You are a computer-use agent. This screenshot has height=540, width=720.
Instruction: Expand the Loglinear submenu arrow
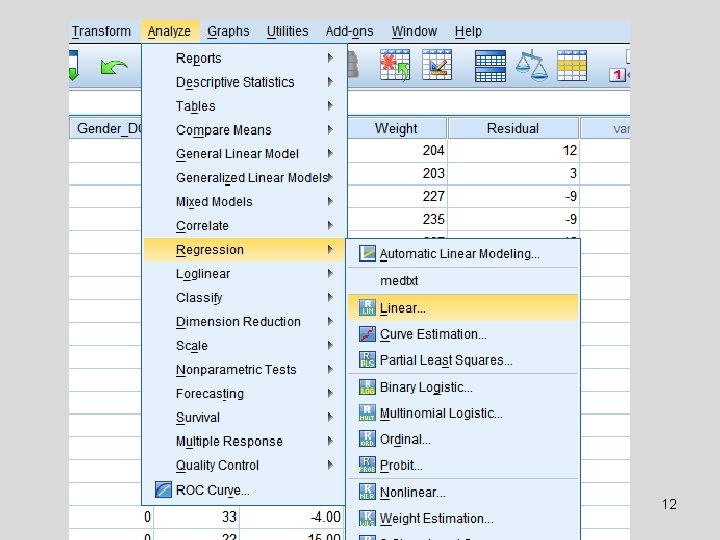(330, 273)
